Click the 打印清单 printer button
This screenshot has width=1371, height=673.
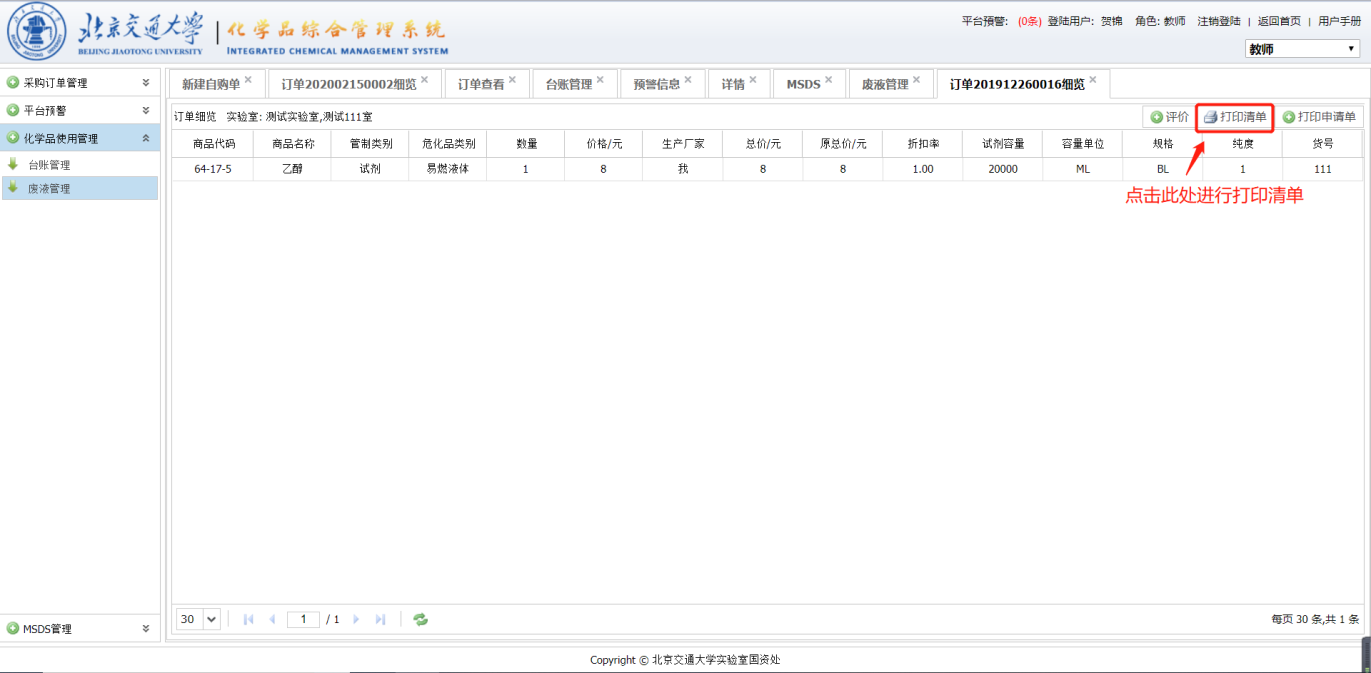tap(1235, 117)
